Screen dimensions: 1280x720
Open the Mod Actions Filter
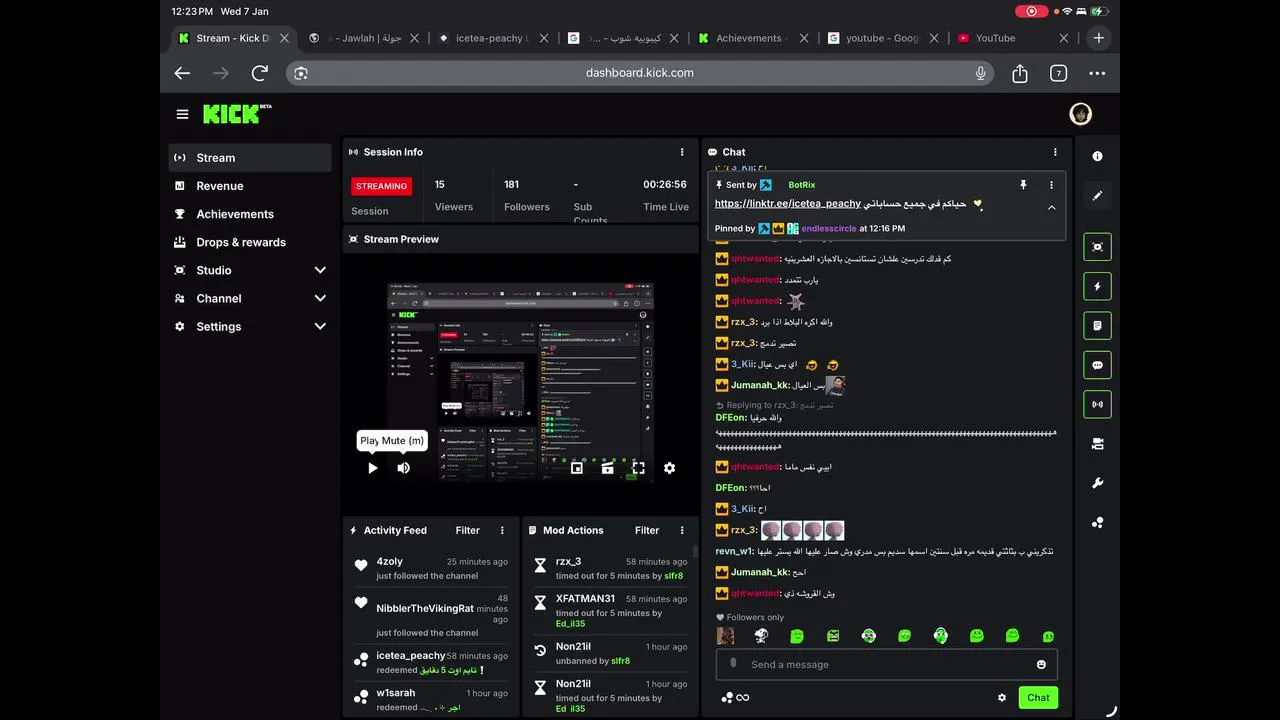coord(647,530)
